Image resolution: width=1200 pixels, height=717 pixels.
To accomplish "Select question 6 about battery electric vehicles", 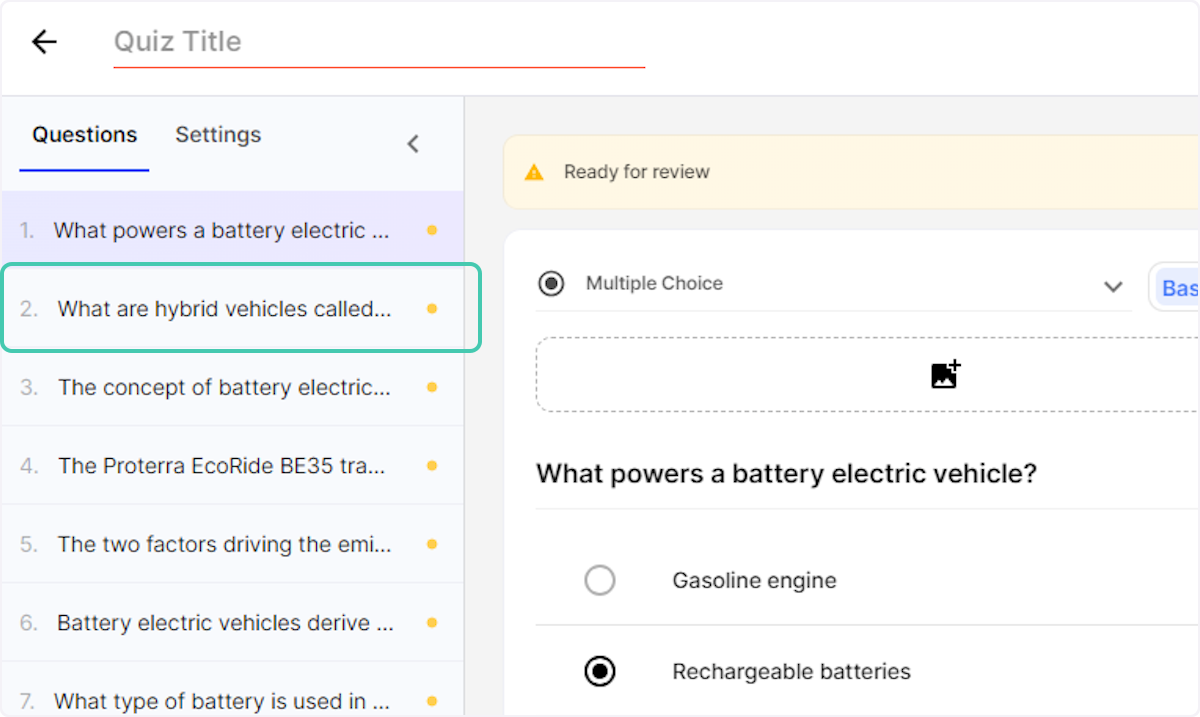I will pyautogui.click(x=225, y=623).
